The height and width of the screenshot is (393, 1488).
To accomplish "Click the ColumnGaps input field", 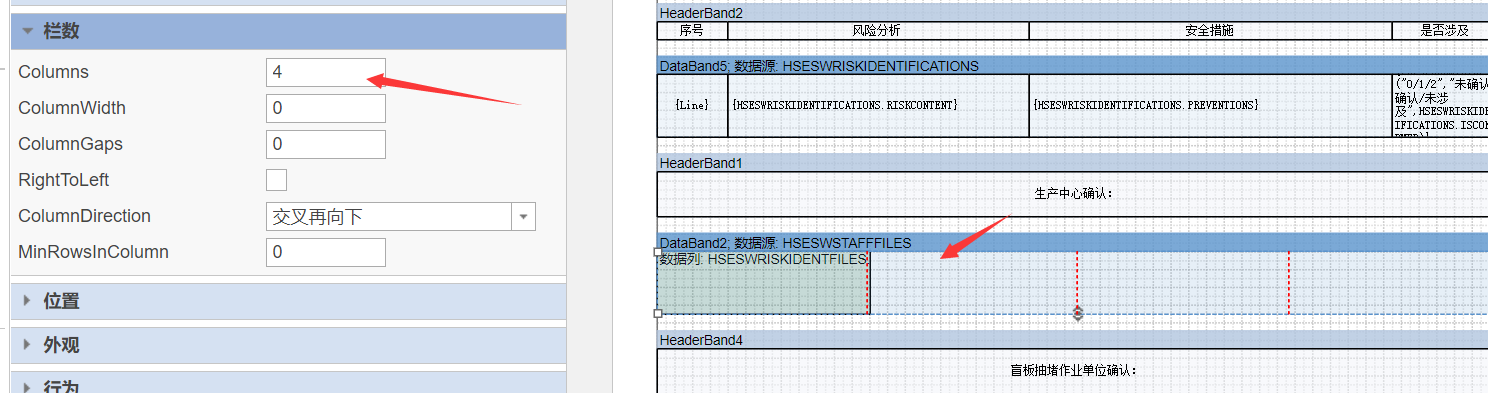I will point(326,144).
